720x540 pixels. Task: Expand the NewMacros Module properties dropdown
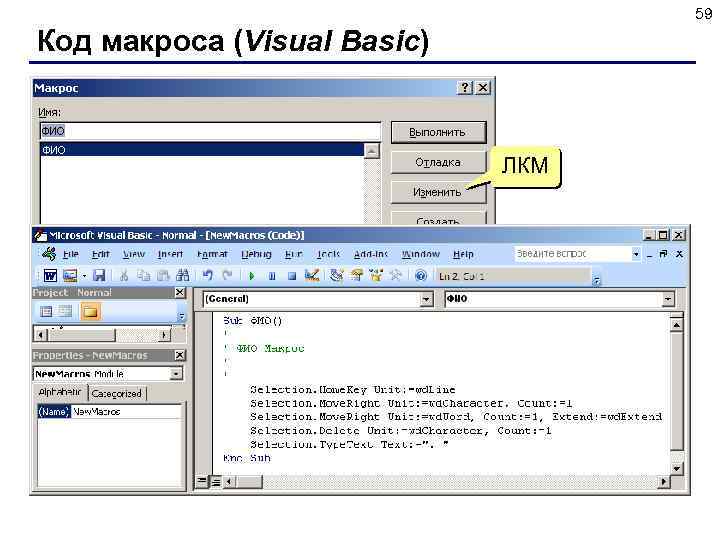[x=176, y=374]
